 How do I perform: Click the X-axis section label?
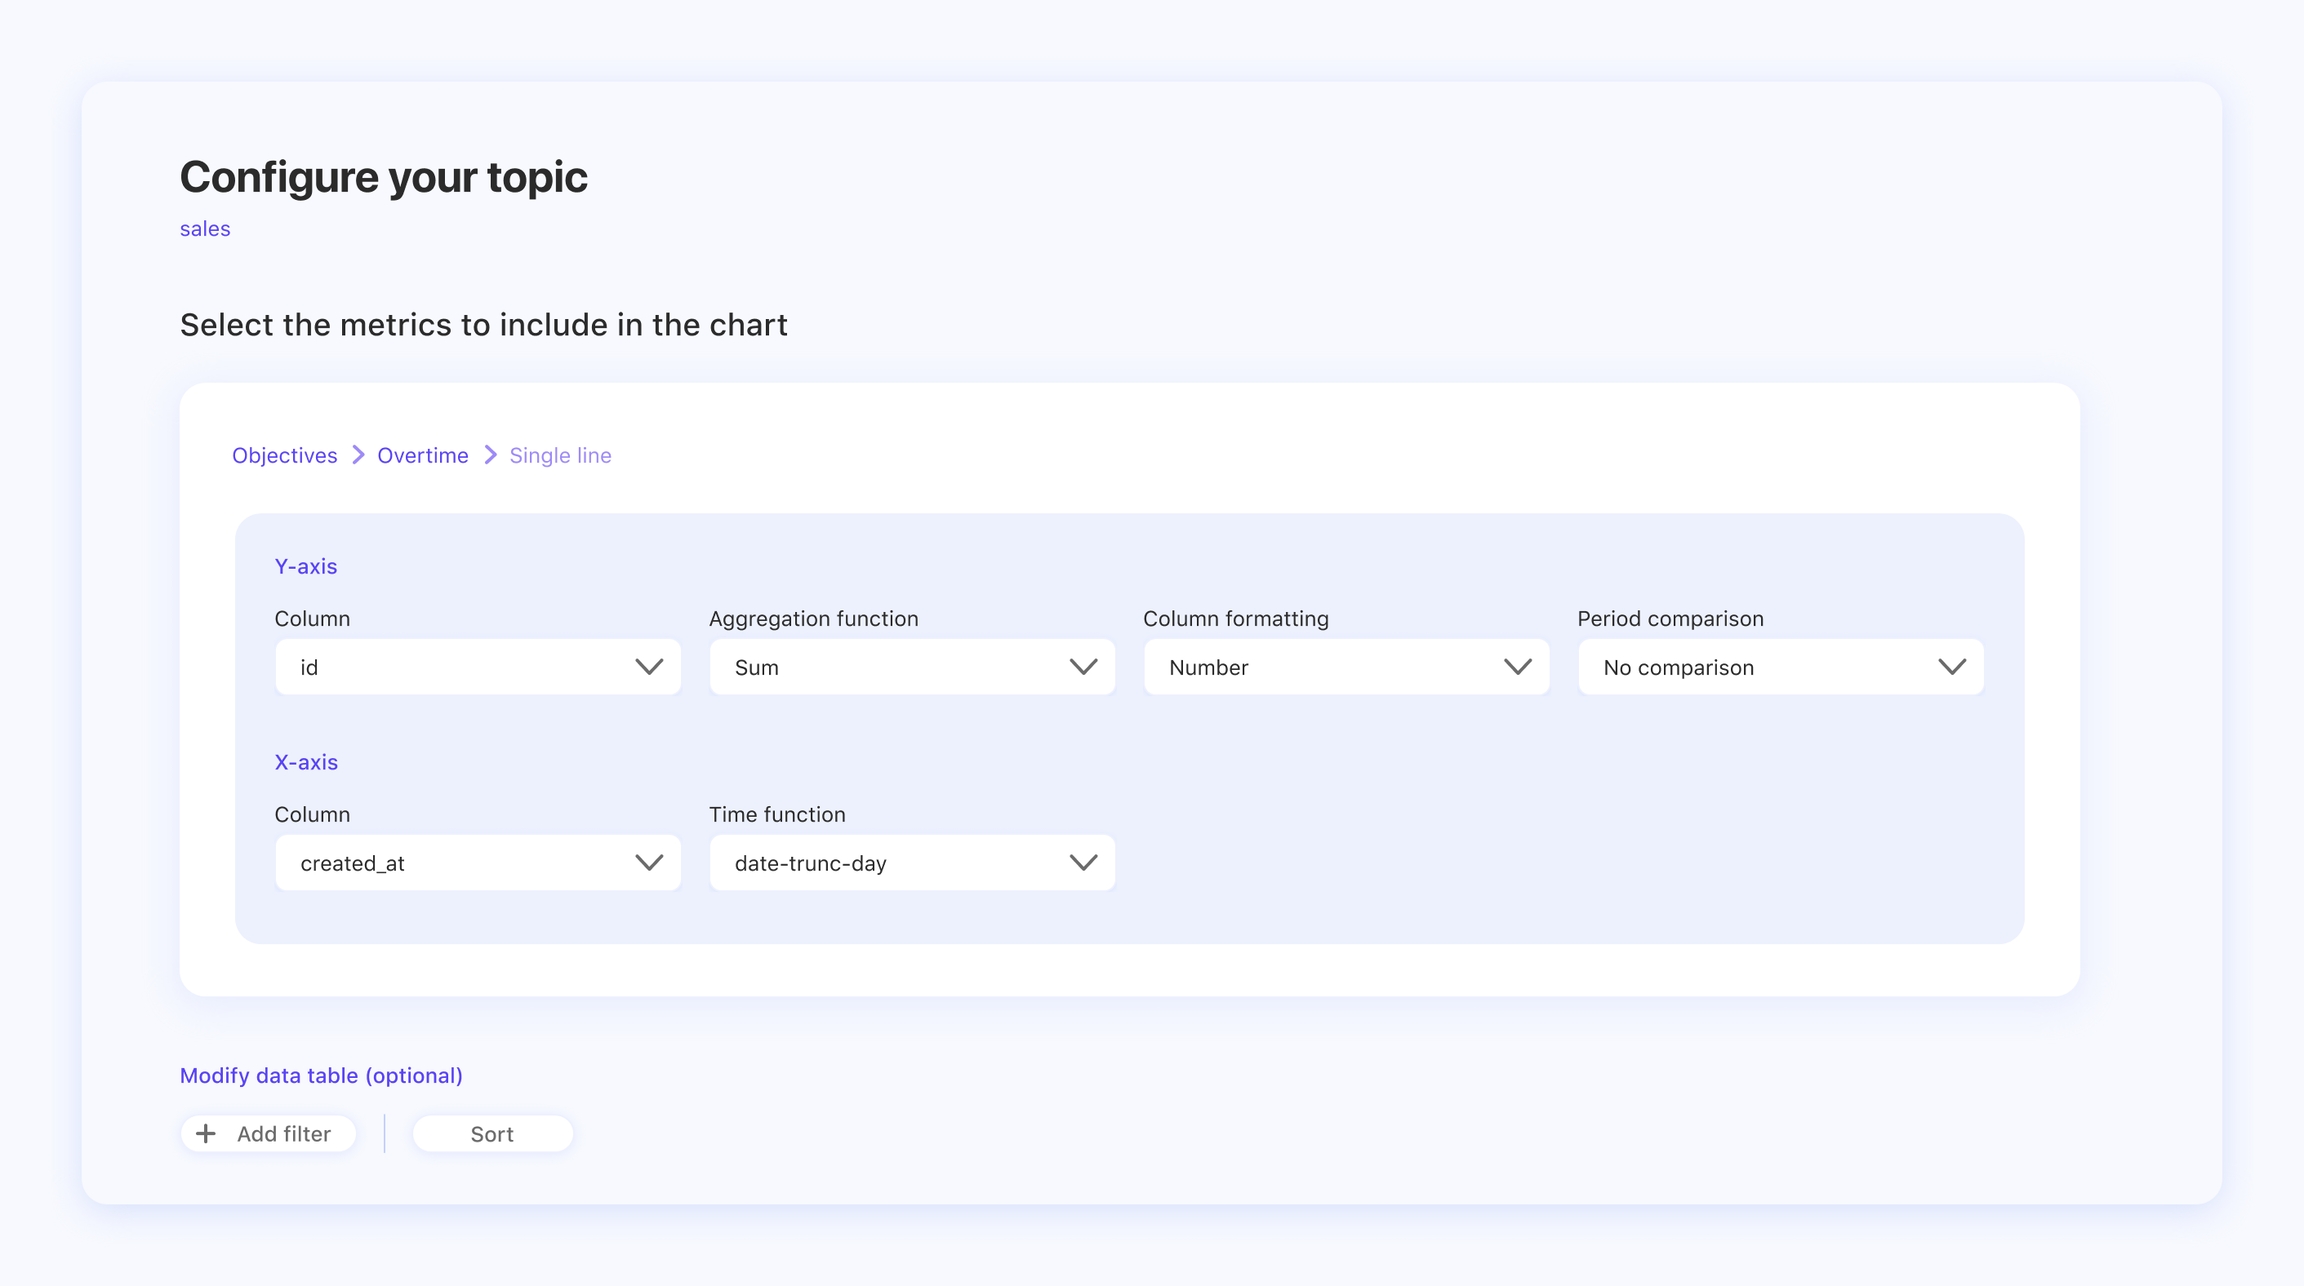[x=306, y=762]
